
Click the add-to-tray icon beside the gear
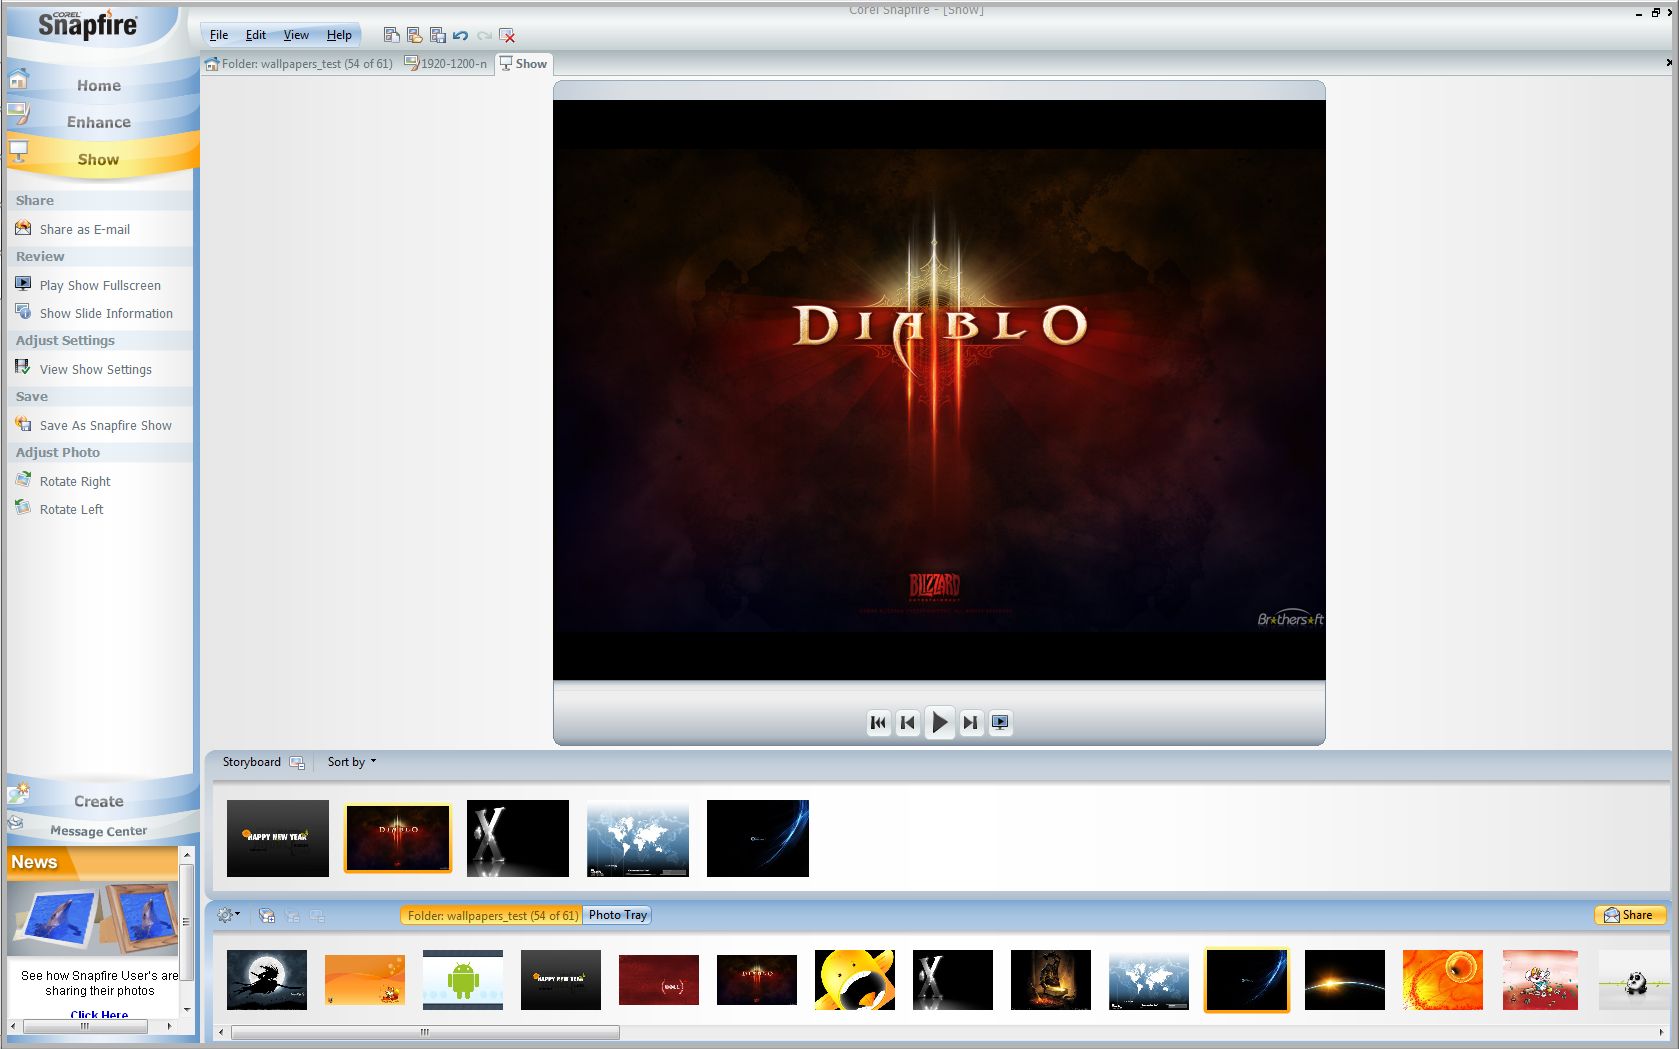click(x=267, y=915)
